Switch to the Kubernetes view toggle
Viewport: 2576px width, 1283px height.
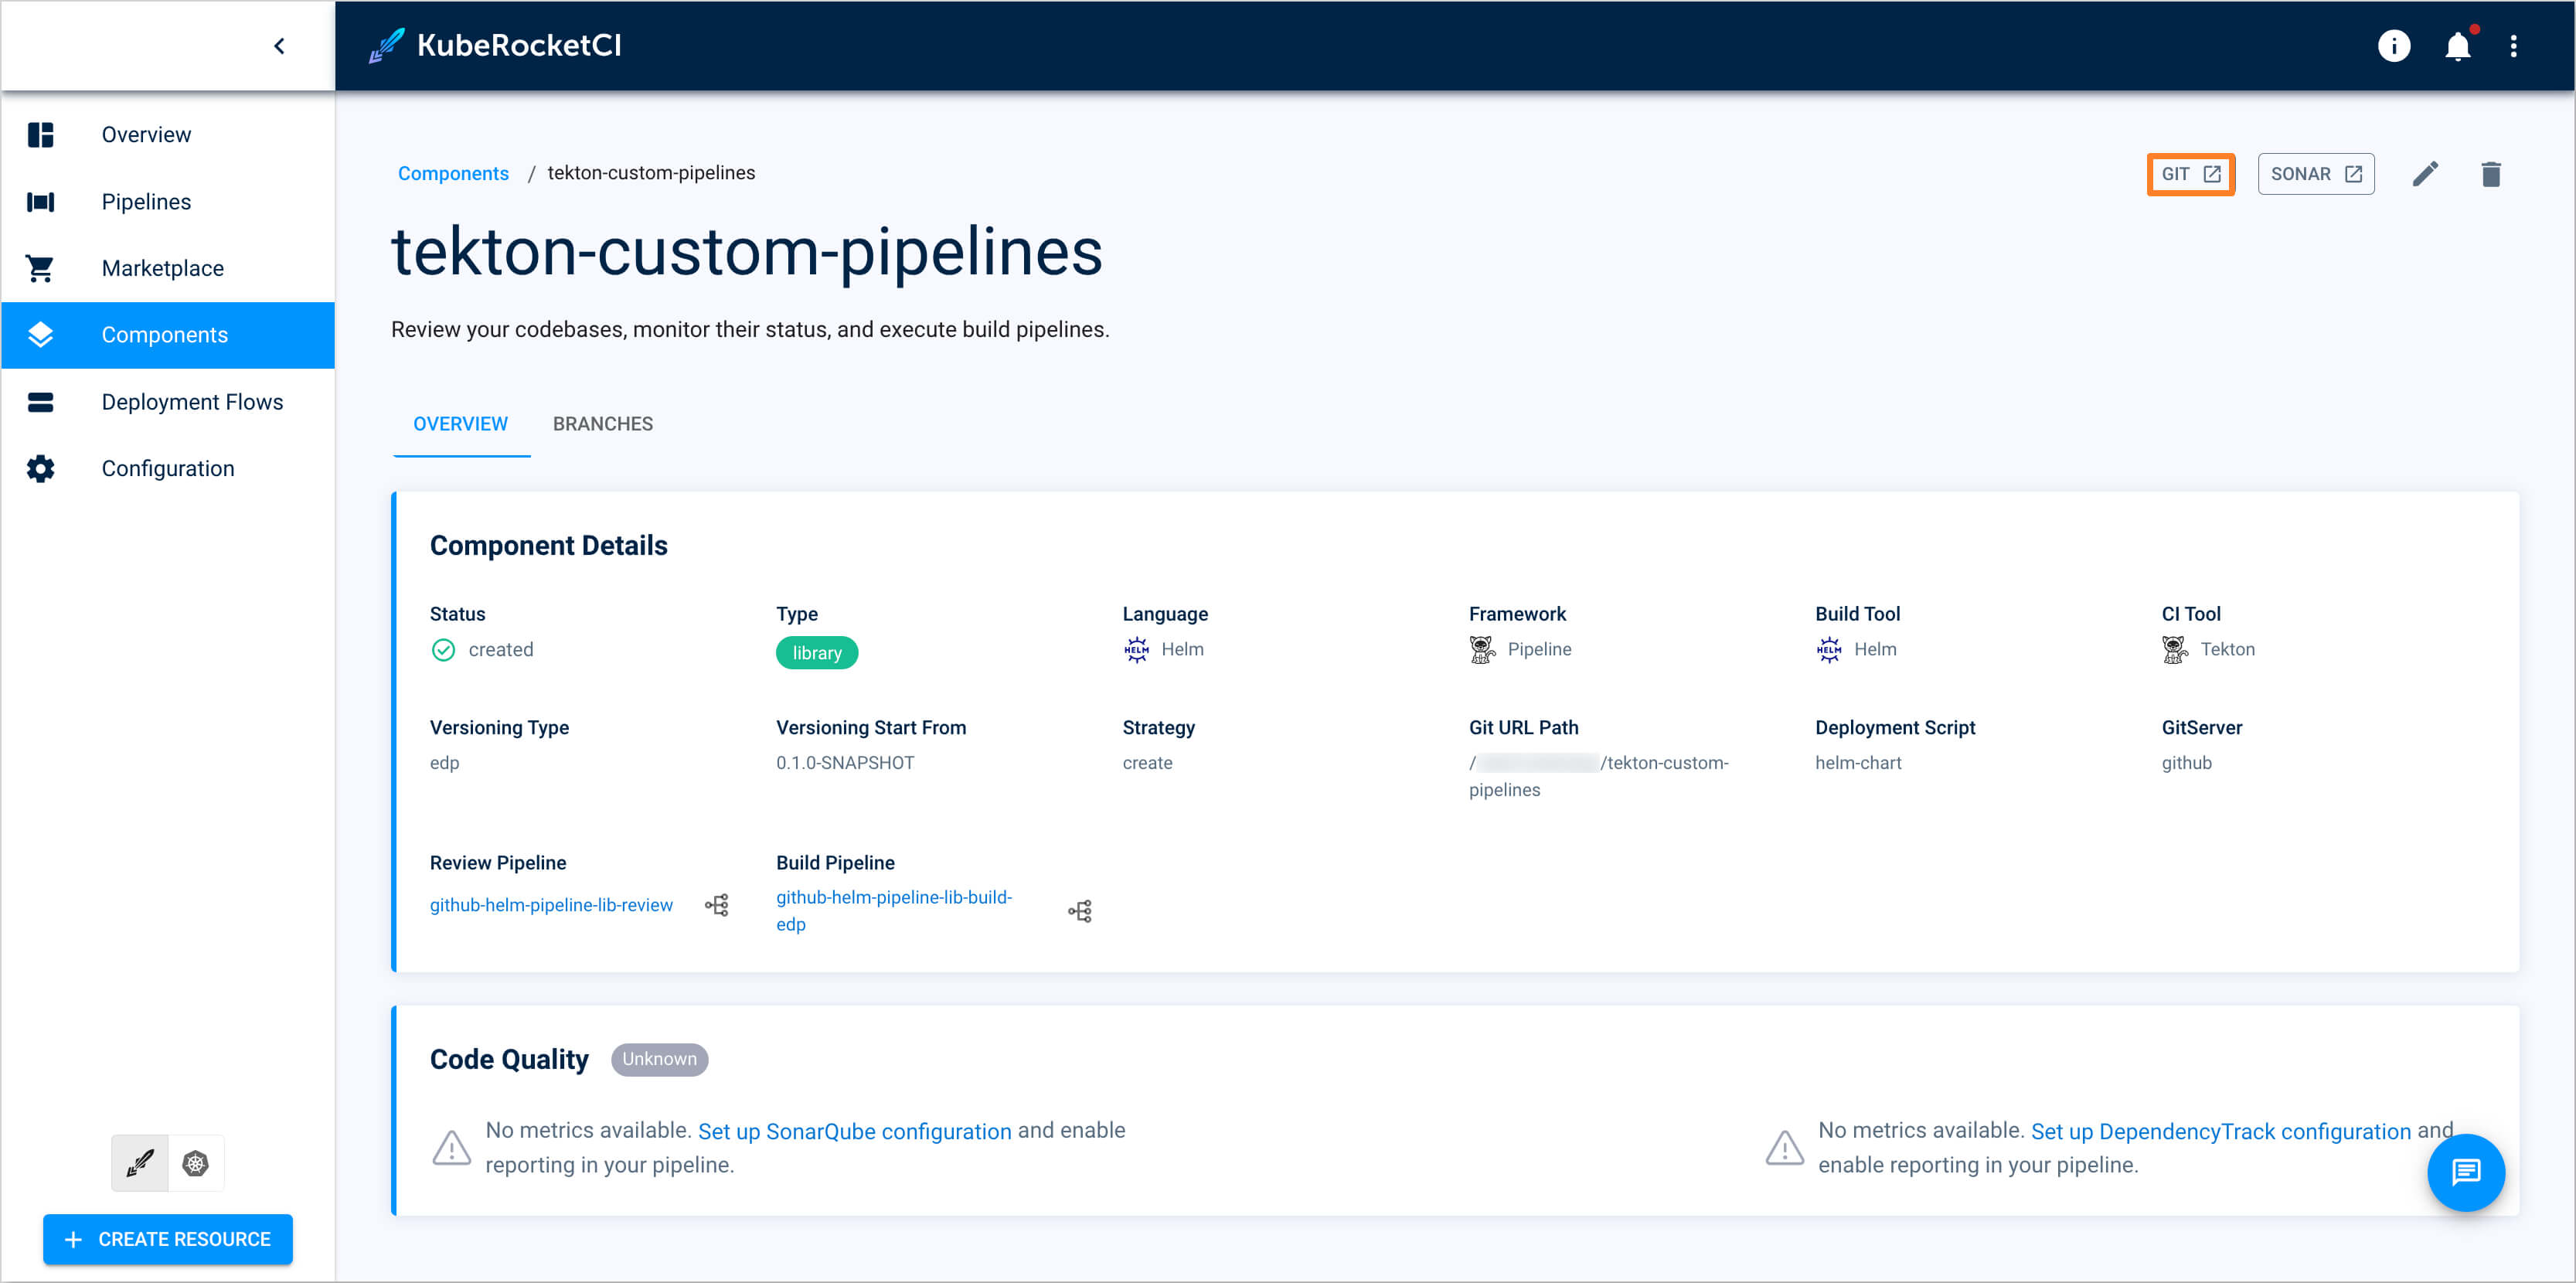coord(196,1162)
